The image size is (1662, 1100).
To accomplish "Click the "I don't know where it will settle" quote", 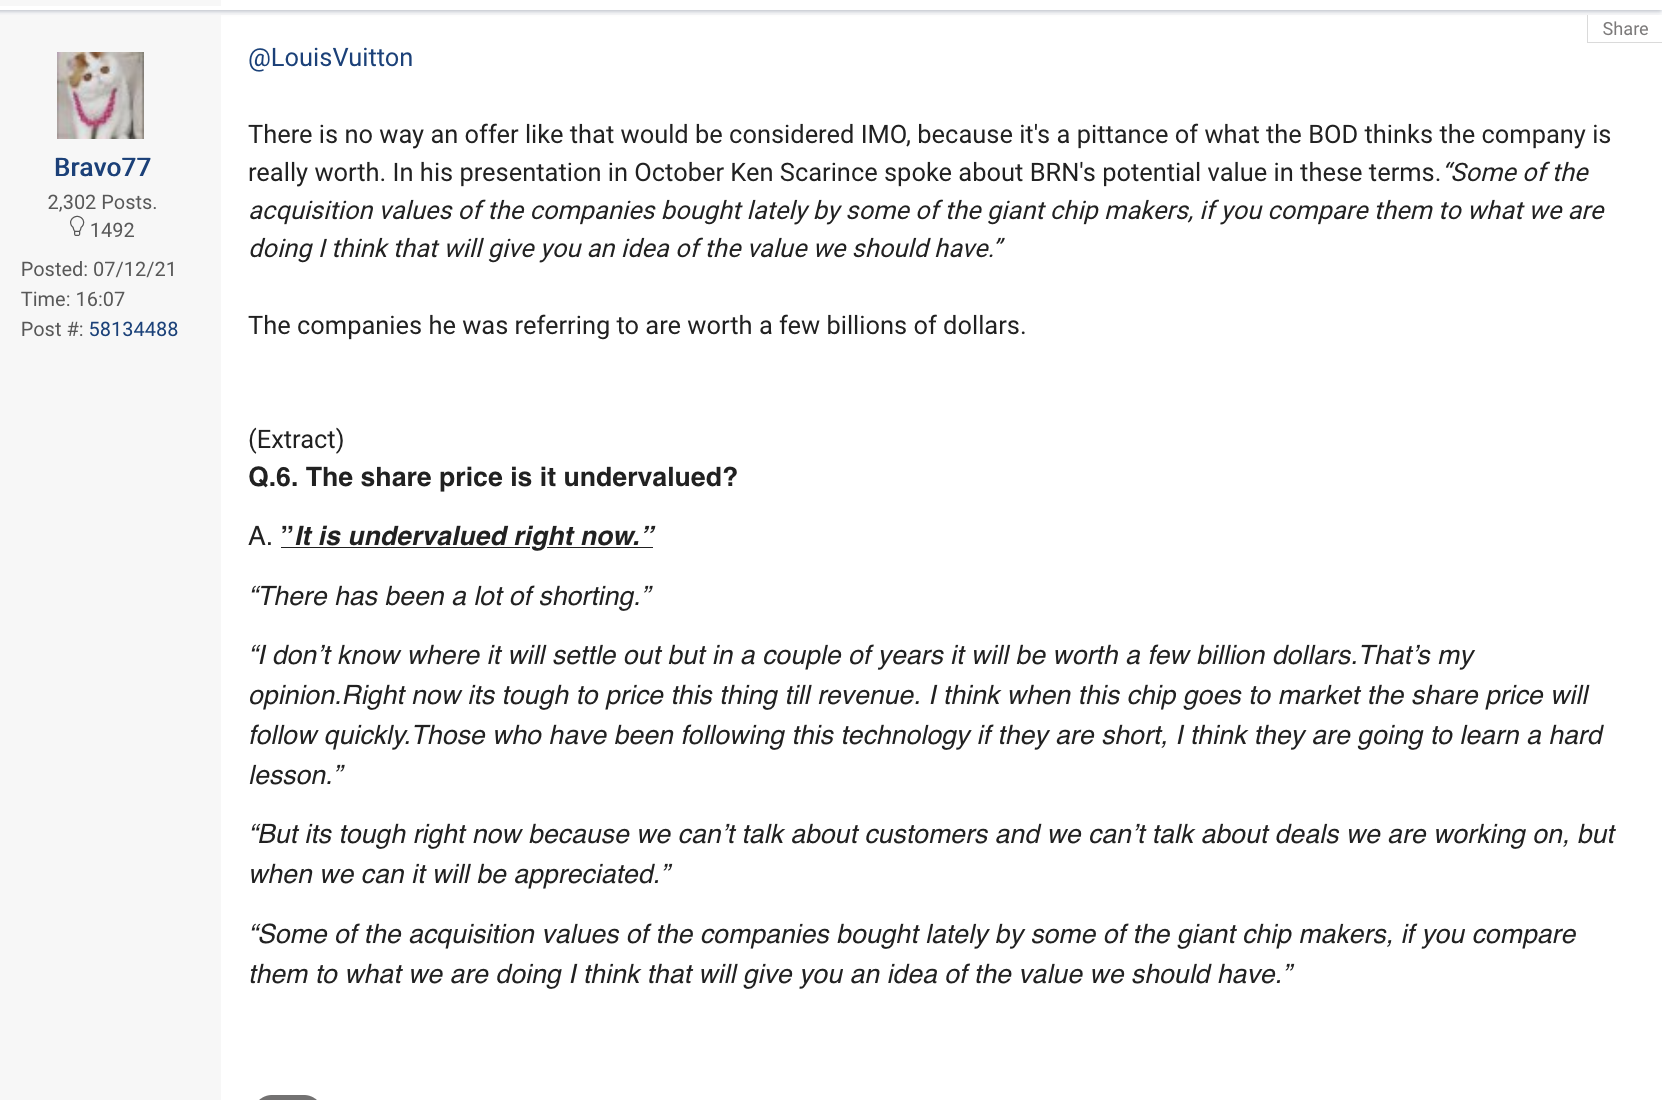I will (x=924, y=715).
